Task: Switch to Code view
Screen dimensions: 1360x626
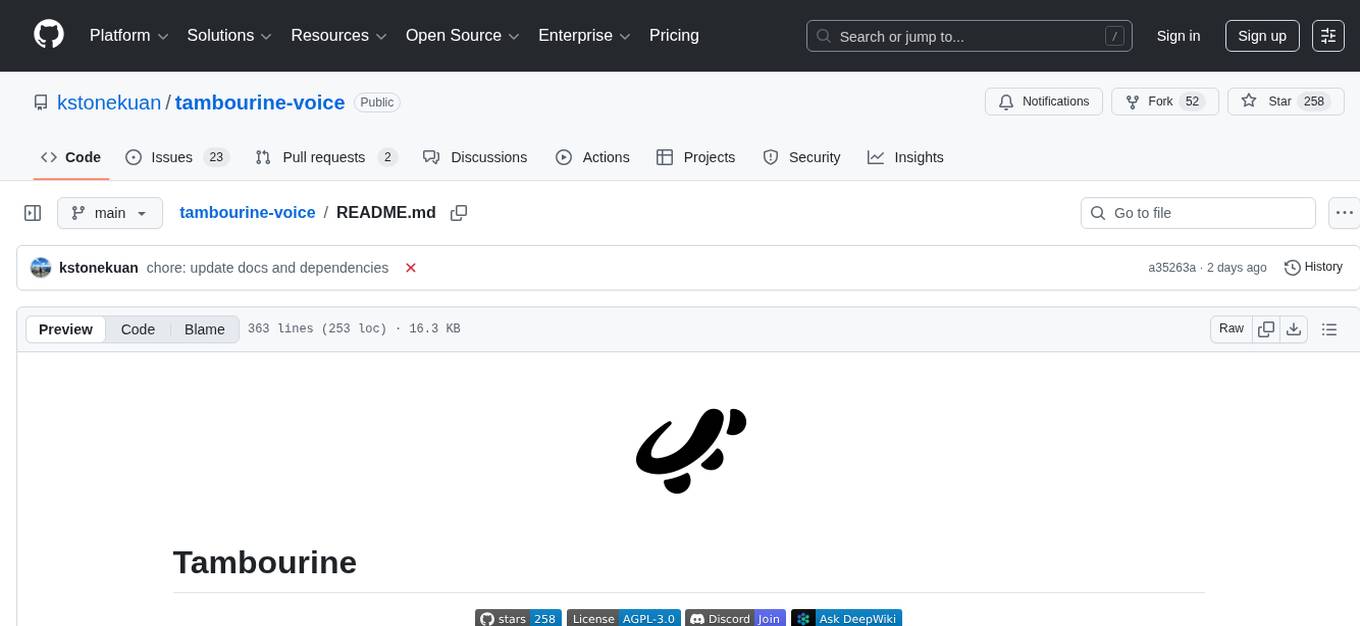Action: pyautogui.click(x=138, y=329)
